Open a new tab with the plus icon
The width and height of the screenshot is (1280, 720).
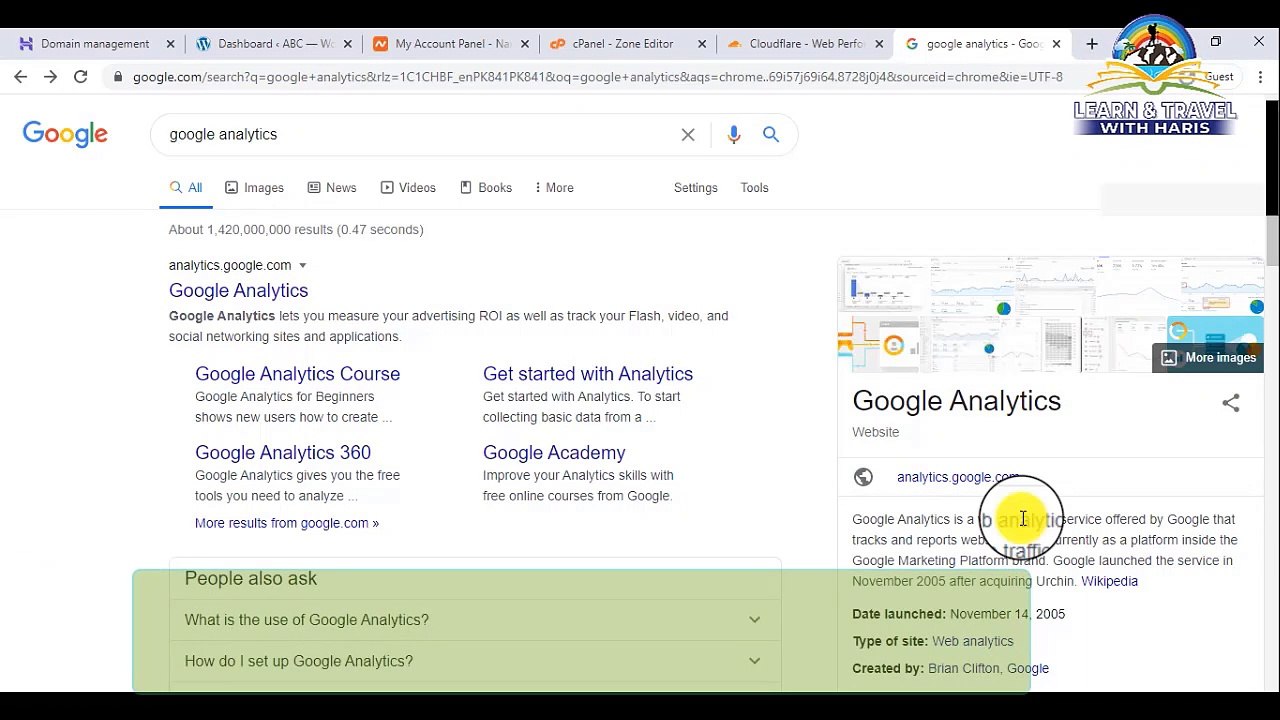(x=1092, y=44)
